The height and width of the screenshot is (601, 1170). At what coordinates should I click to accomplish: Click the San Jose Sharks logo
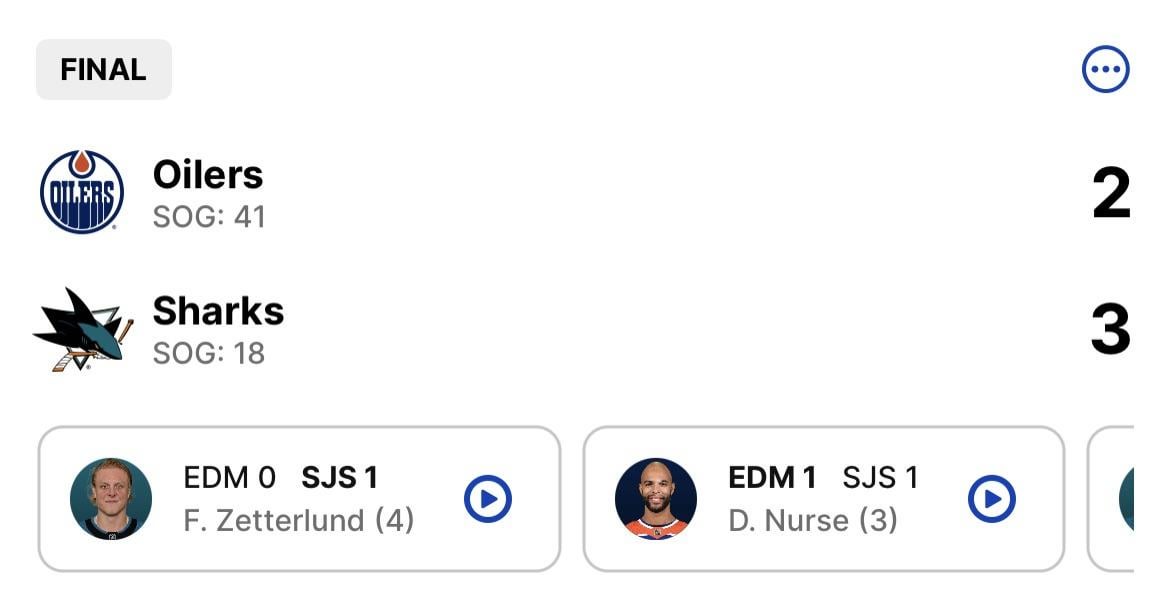coord(82,329)
